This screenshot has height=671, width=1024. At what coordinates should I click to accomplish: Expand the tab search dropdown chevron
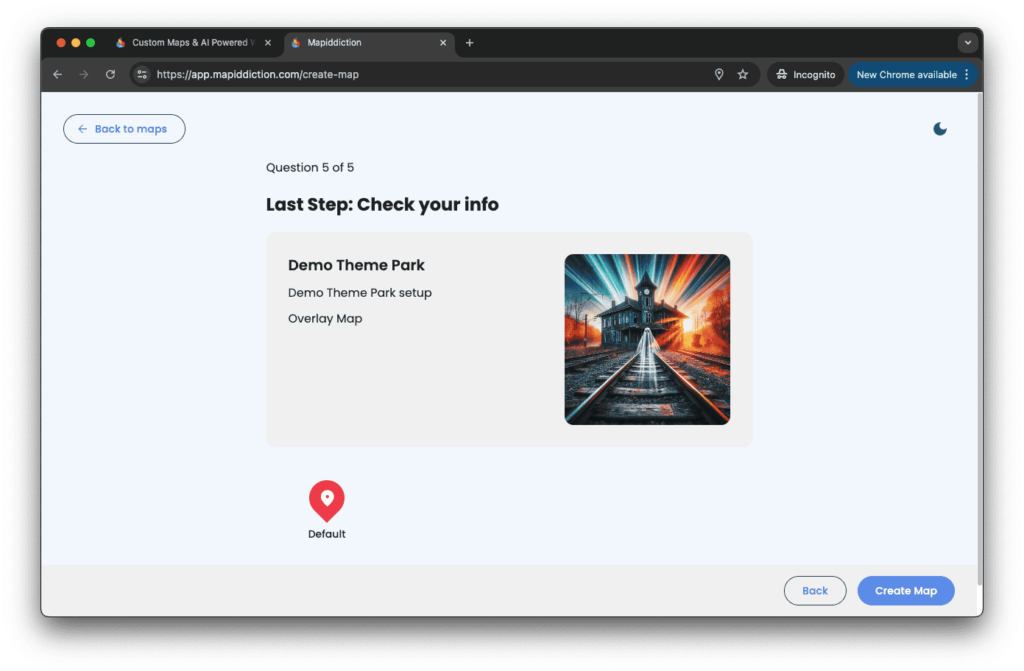click(x=967, y=43)
